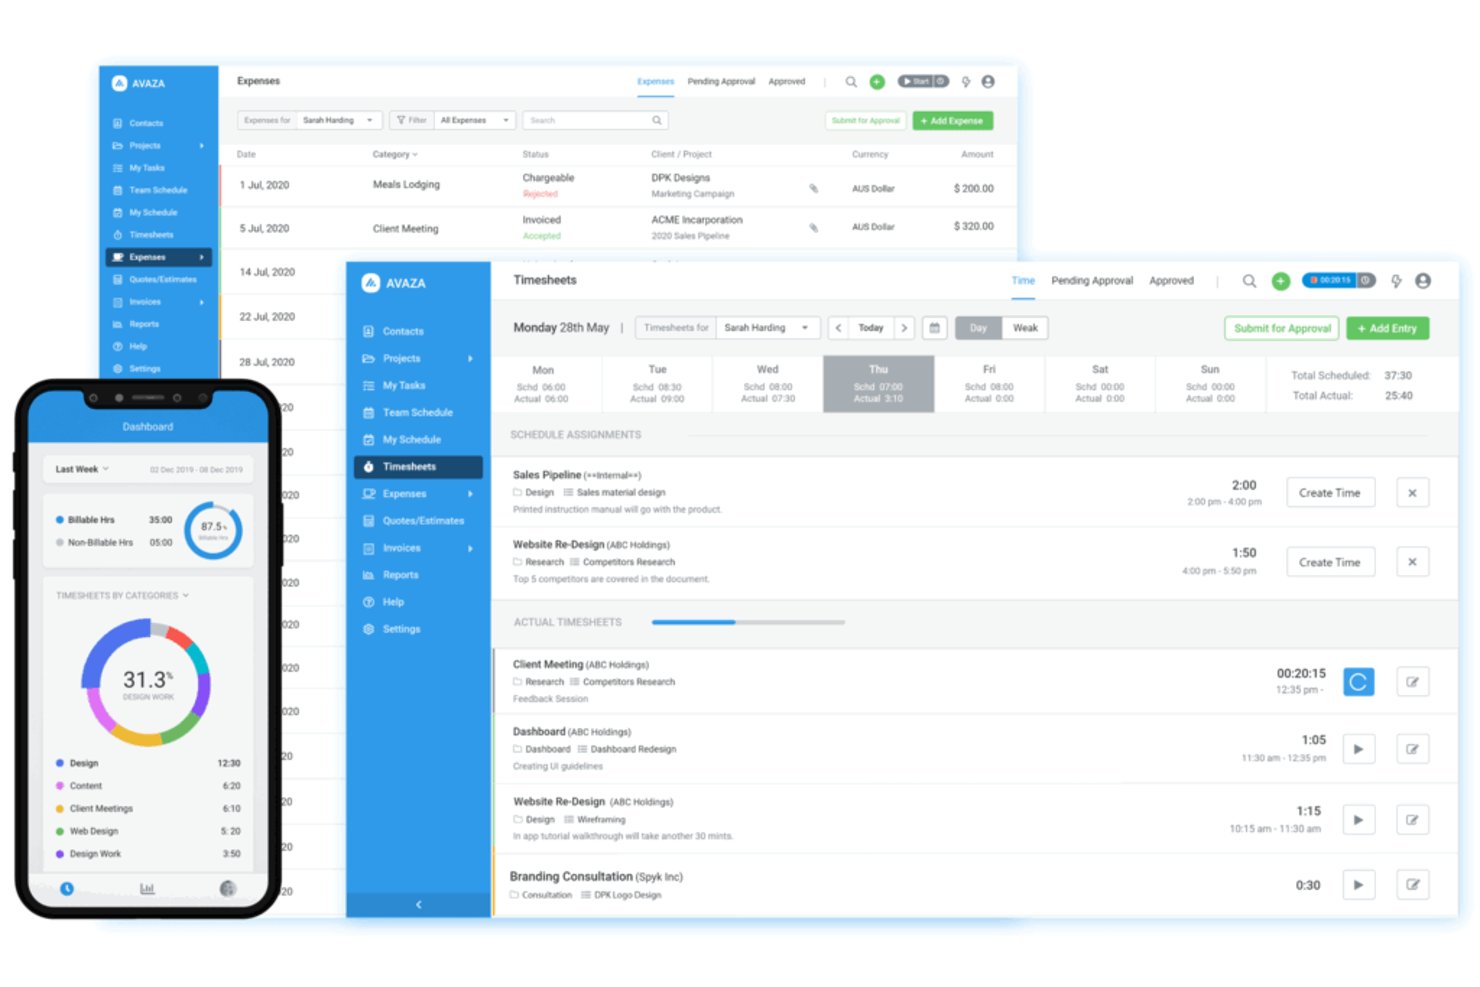Start the timer for Dashboard entry
The image size is (1480, 987).
[1358, 749]
